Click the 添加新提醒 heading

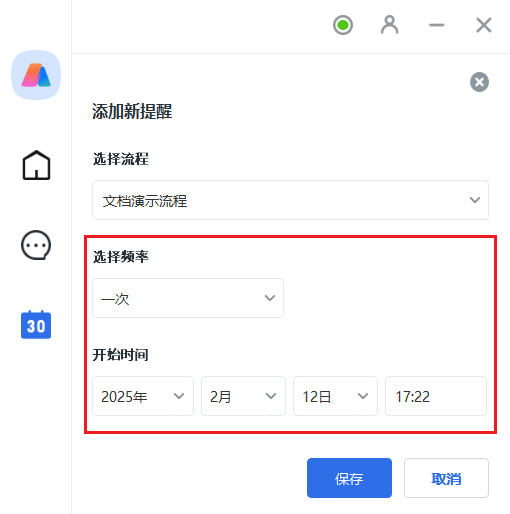[132, 111]
